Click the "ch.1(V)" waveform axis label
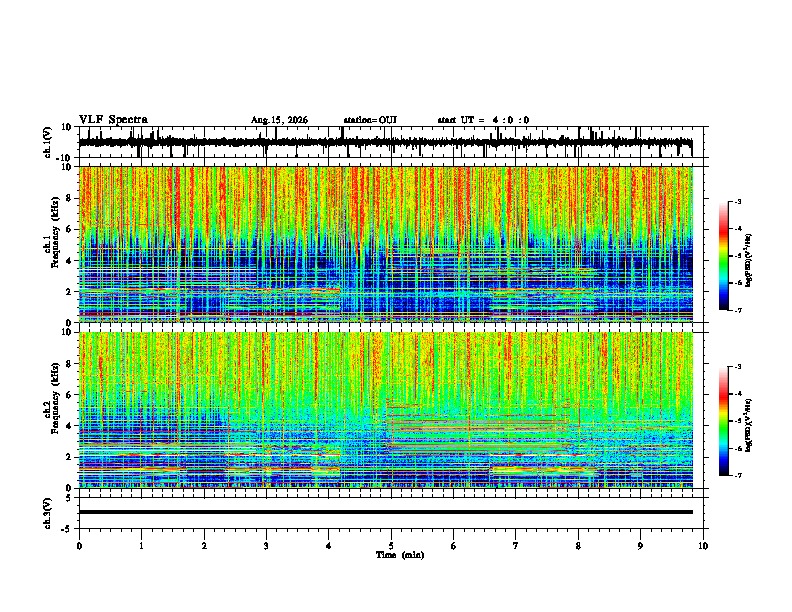792x612 pixels. (48, 142)
